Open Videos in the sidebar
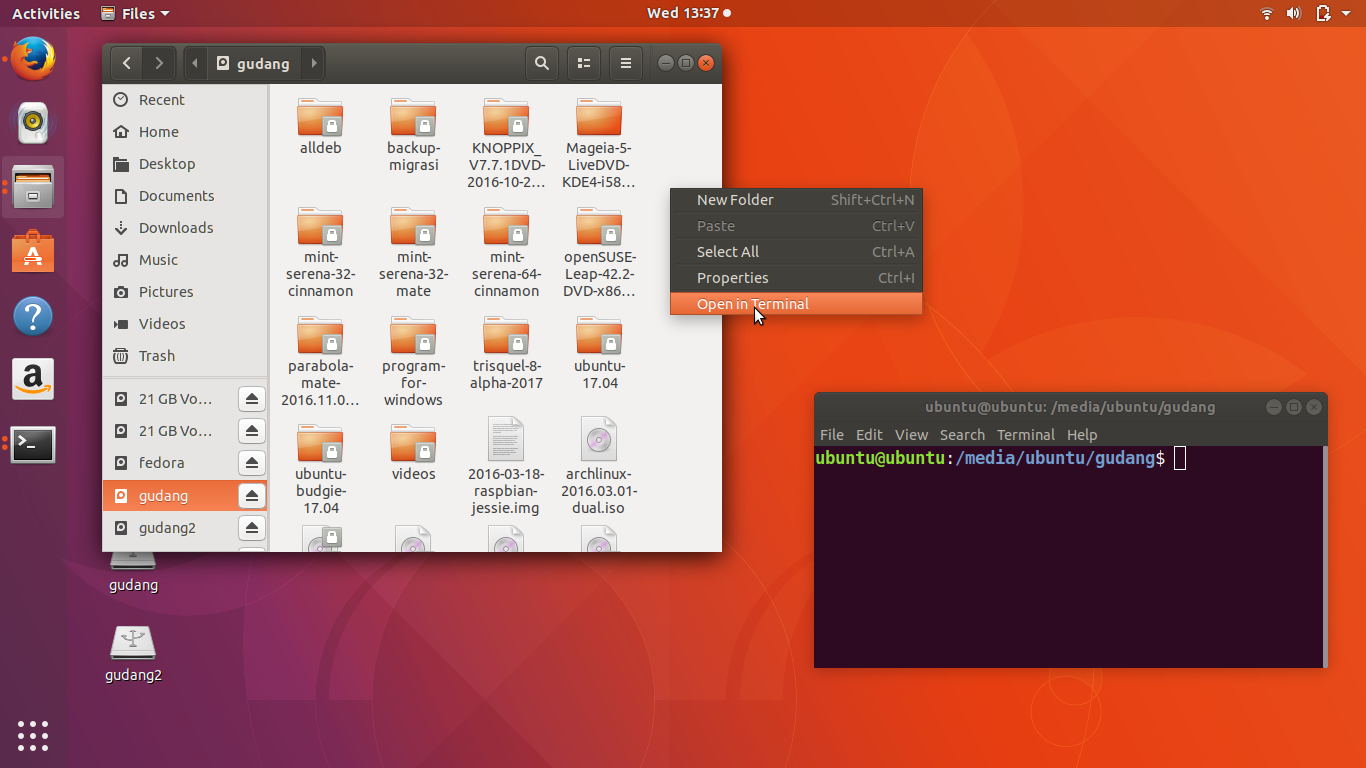Viewport: 1366px width, 768px height. [185, 324]
